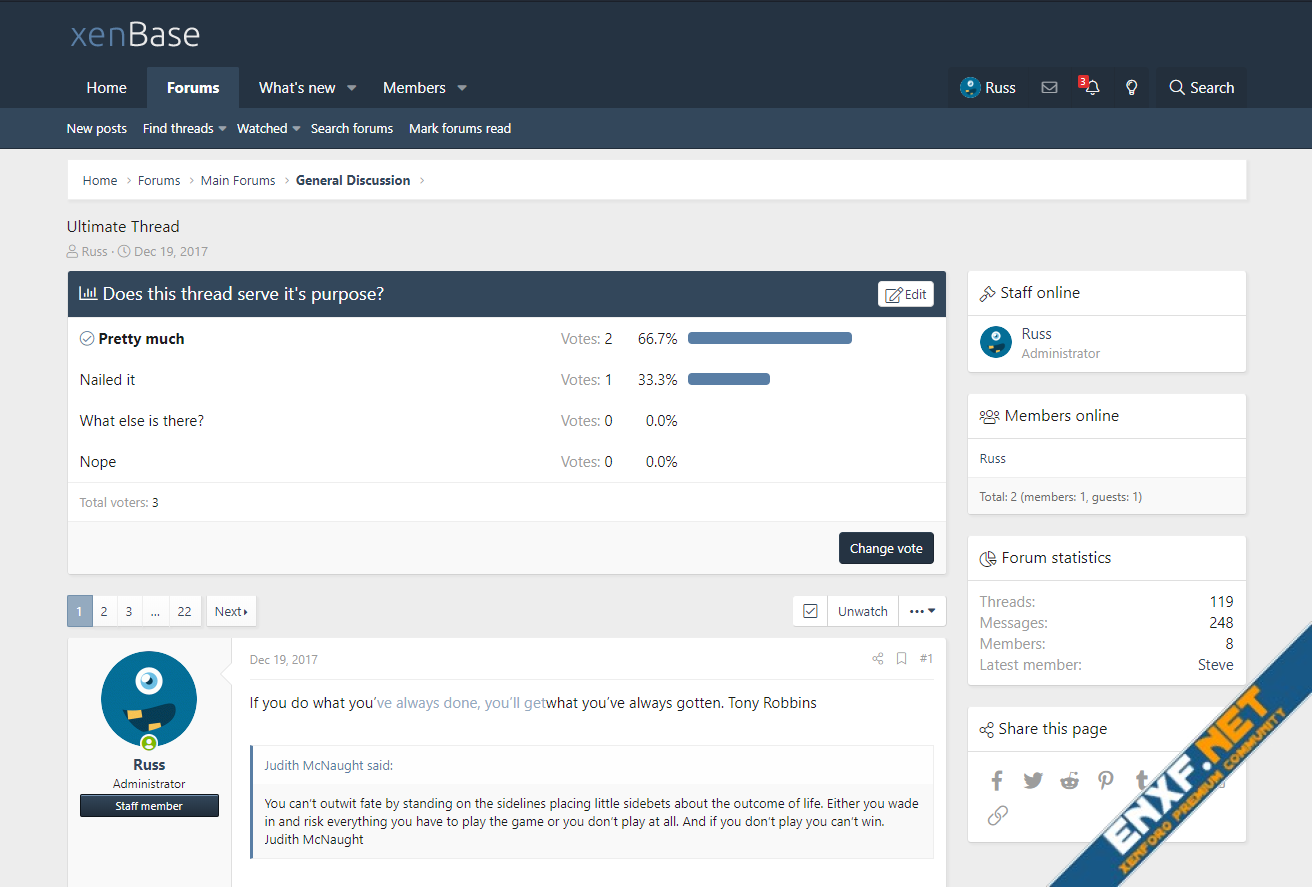This screenshot has height=887, width=1312.
Task: Click the lightbulb style switcher icon
Action: [x=1132, y=88]
